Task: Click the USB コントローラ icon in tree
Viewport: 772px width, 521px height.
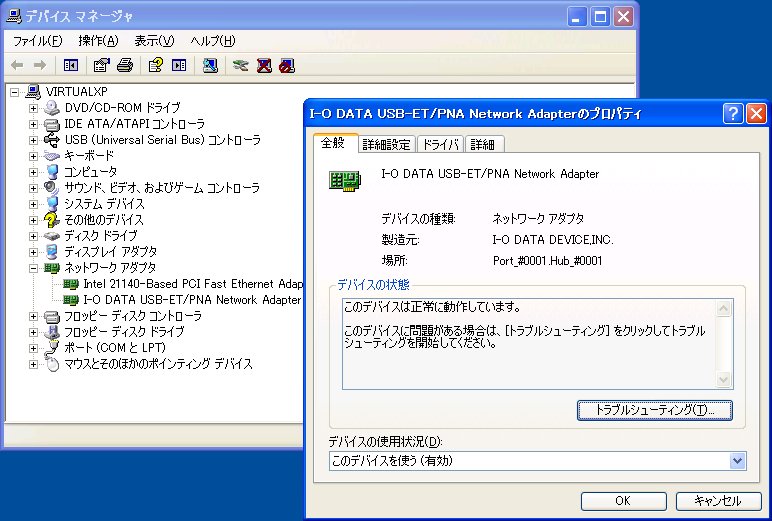Action: (52, 139)
